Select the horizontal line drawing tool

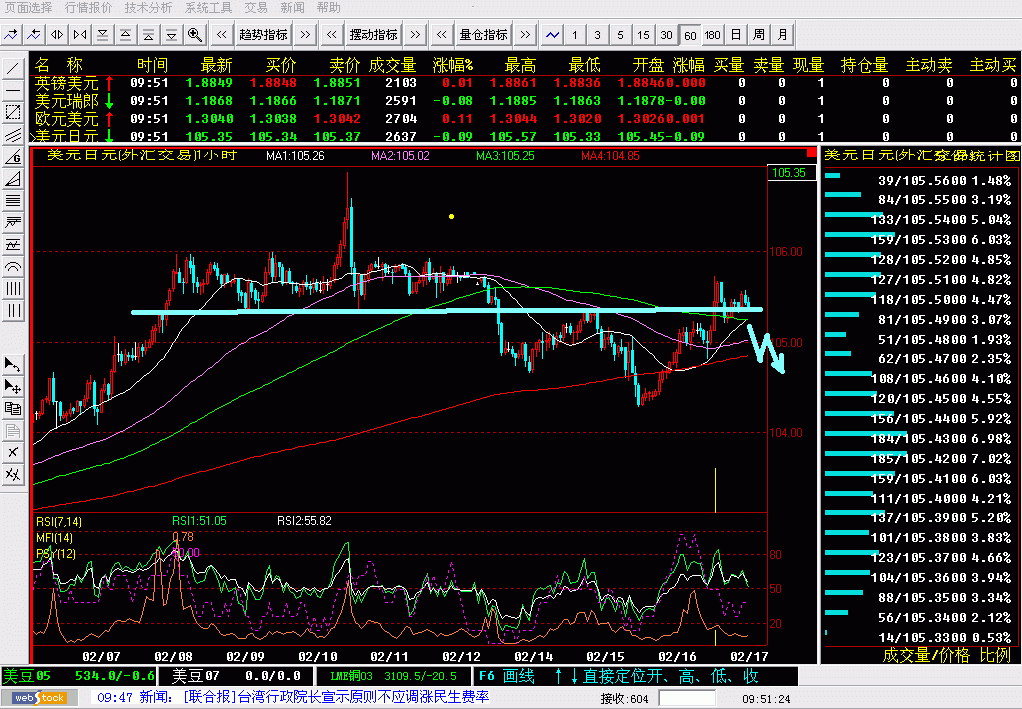(12, 90)
